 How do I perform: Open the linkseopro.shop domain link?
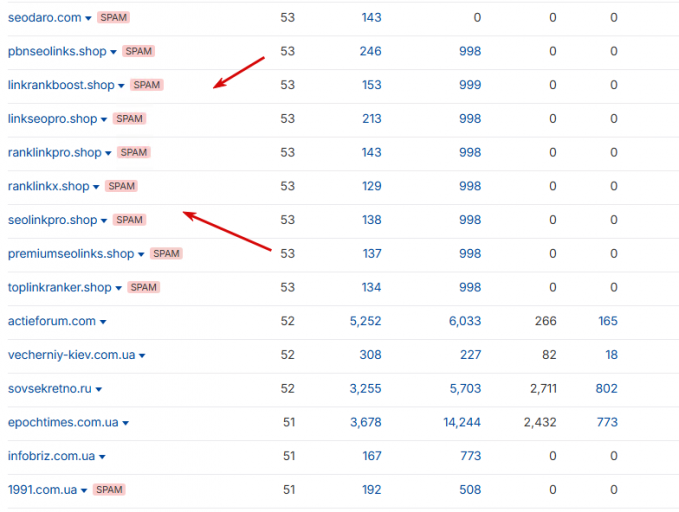pos(52,119)
